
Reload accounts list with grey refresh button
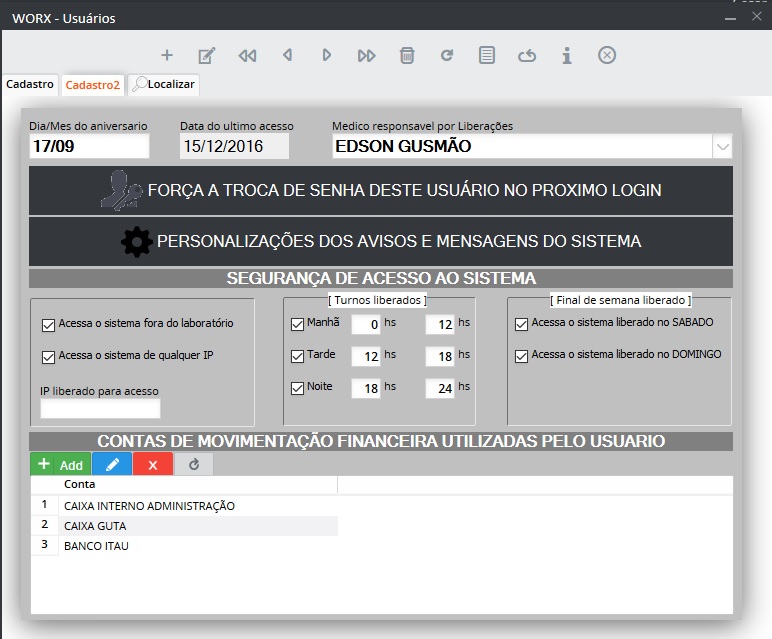[194, 464]
